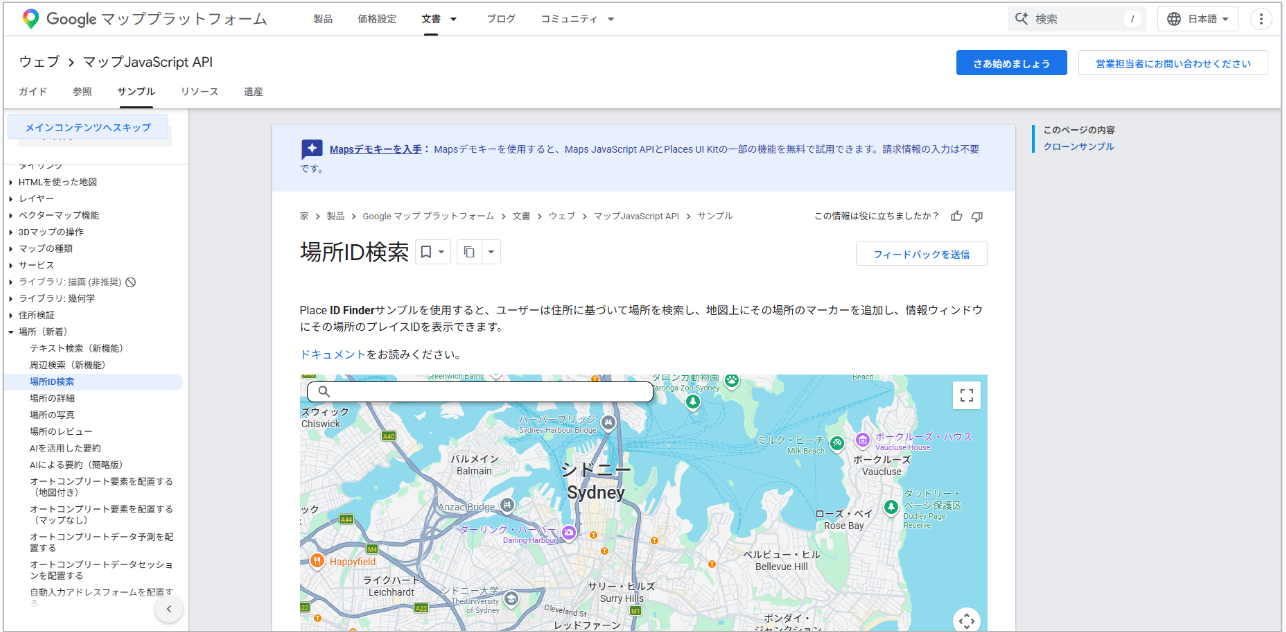Click メインコンテンツへスキップ link
The height and width of the screenshot is (632, 1286).
[88, 127]
